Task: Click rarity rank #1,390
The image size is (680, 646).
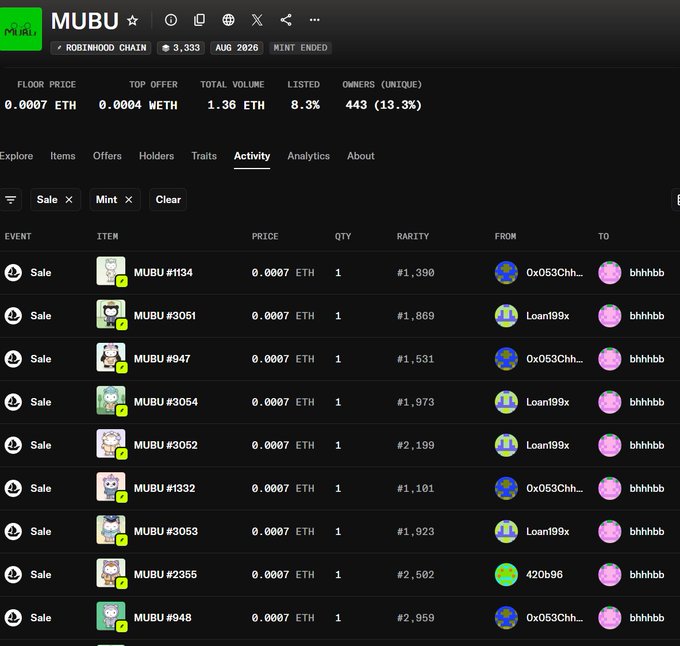Action: tap(415, 273)
